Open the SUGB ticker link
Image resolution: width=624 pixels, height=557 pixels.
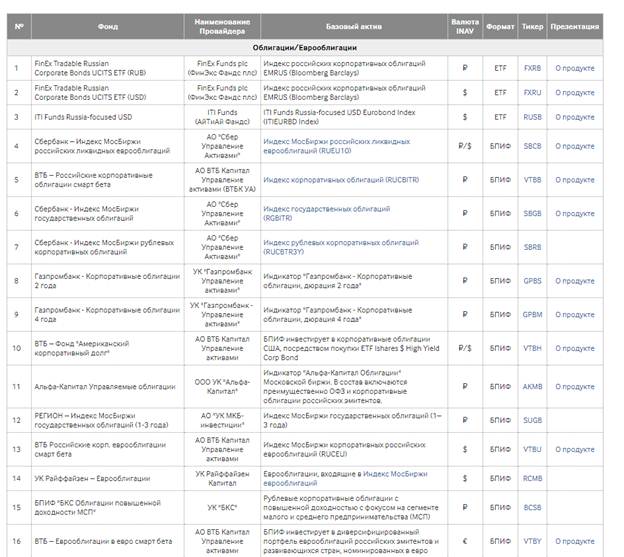pyautogui.click(x=532, y=420)
